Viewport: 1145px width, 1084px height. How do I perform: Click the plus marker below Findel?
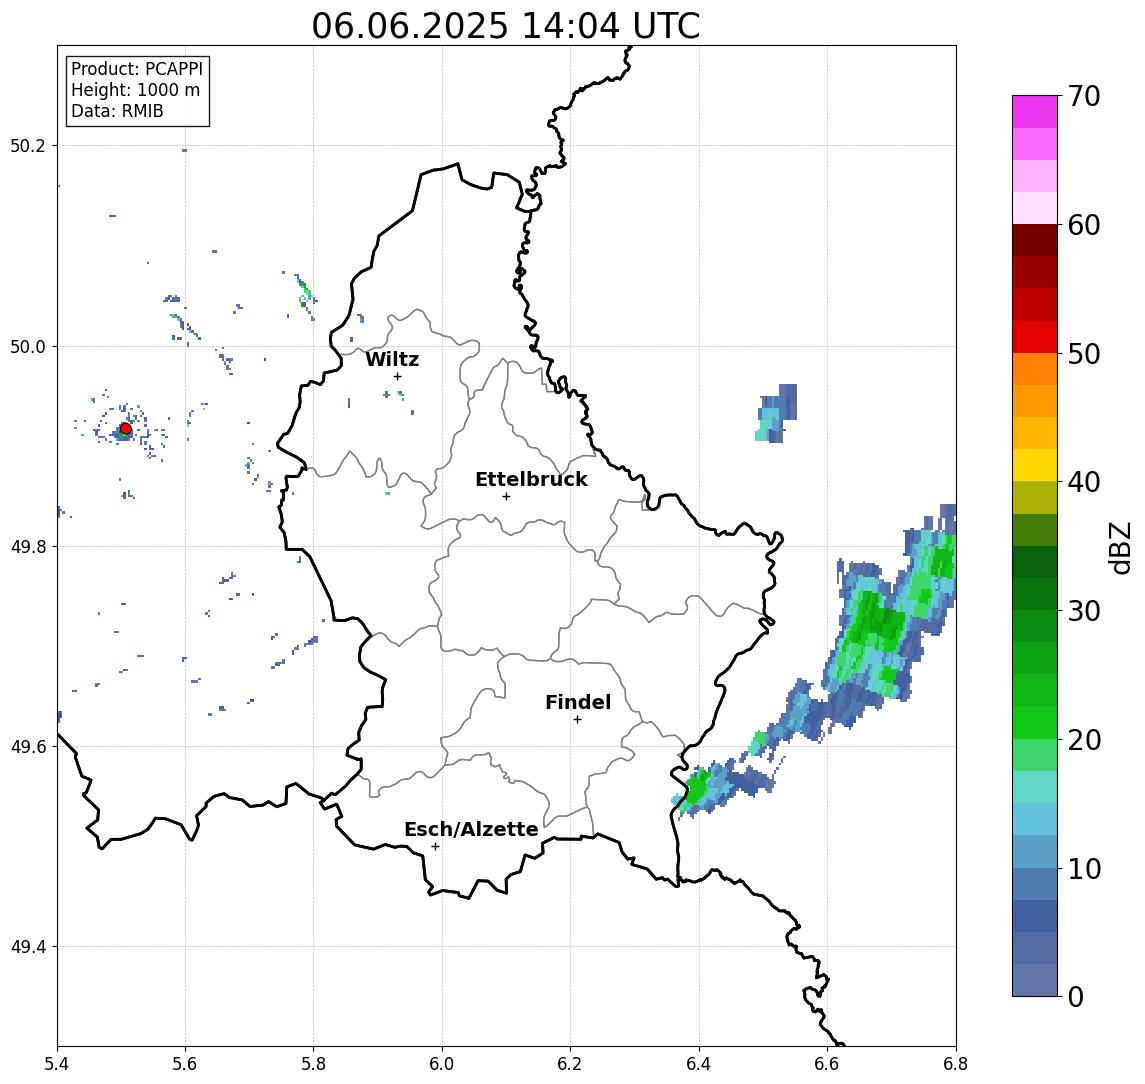click(x=577, y=720)
